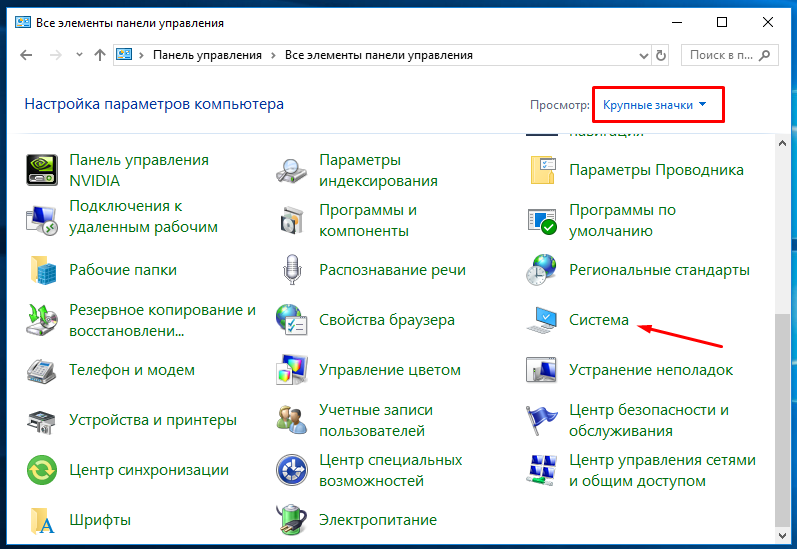Open the Устранение неполадок link

[650, 370]
